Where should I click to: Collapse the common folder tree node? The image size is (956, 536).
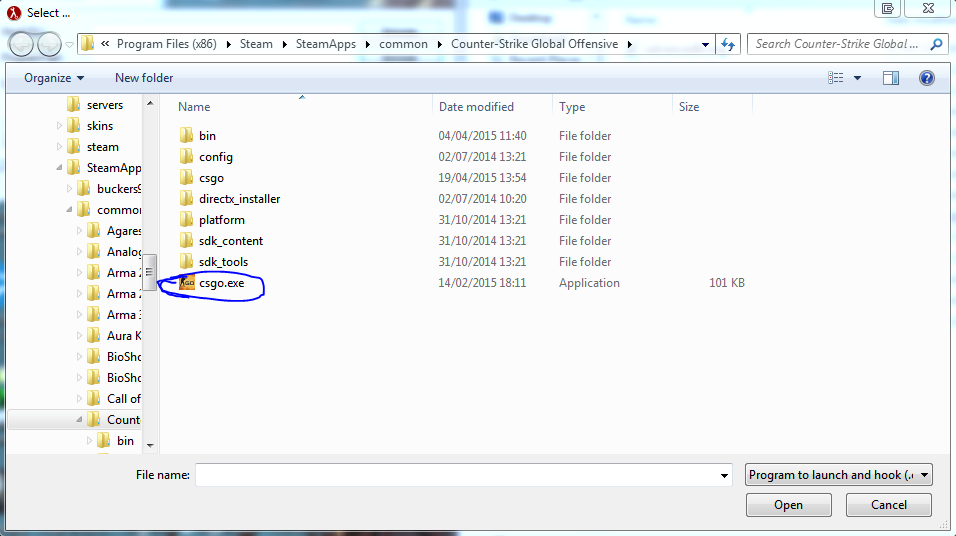[70, 210]
